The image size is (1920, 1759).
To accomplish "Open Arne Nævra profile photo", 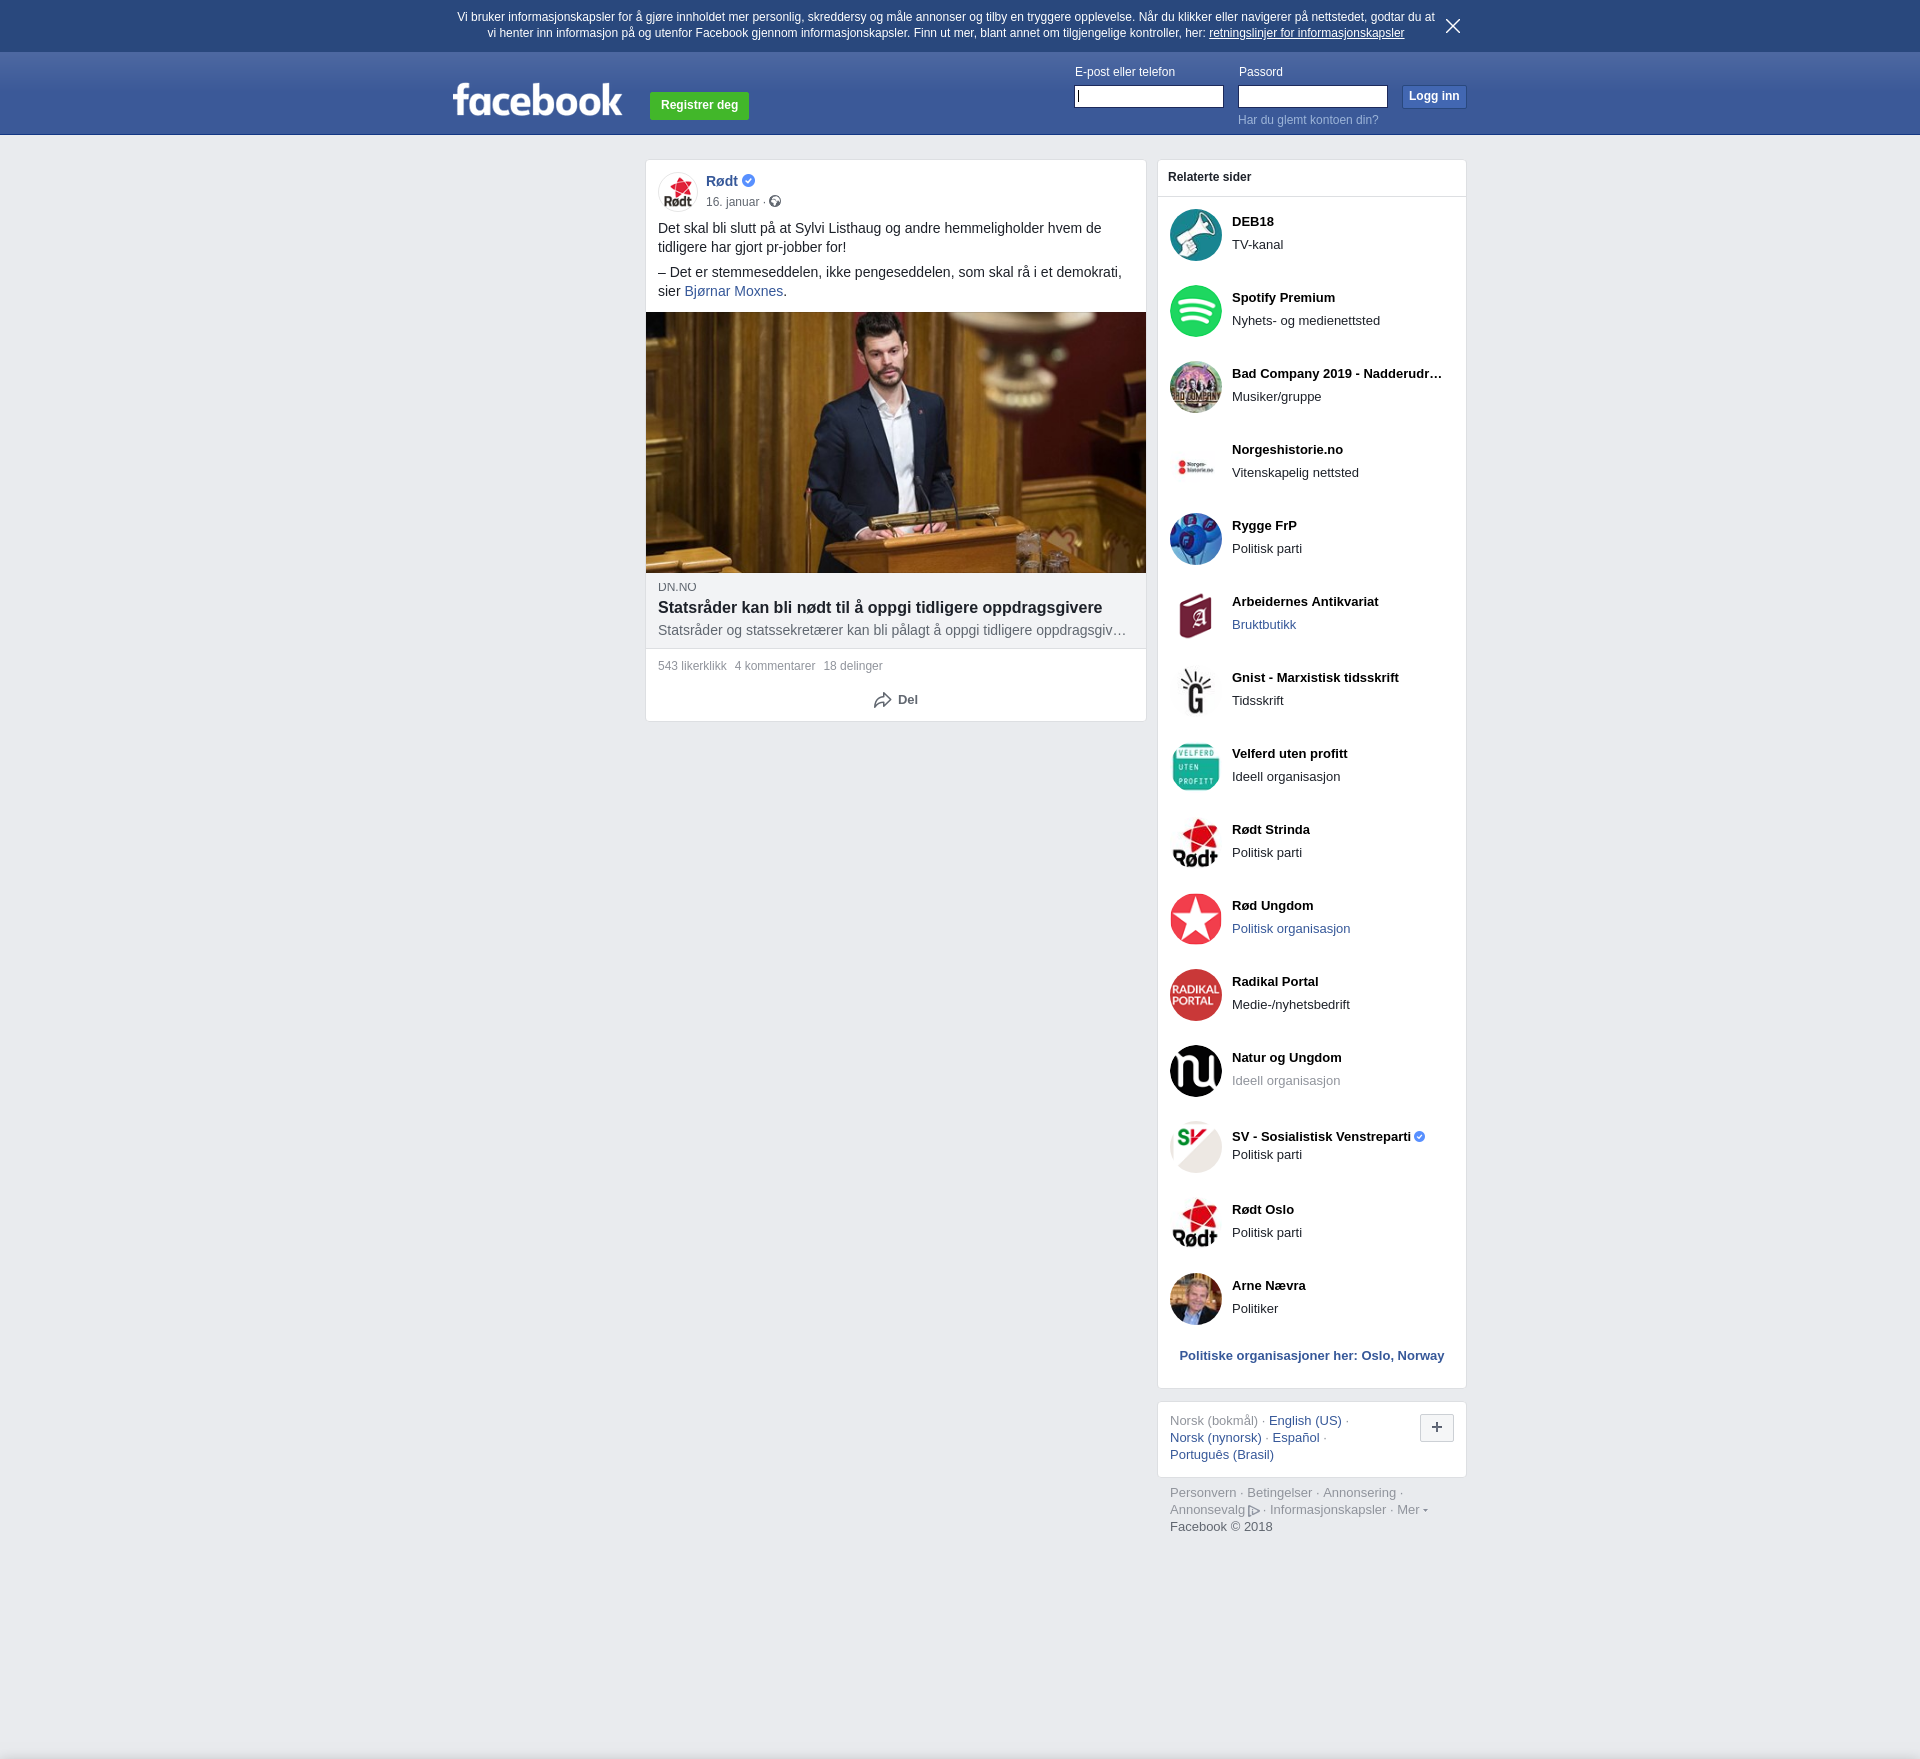I will pyautogui.click(x=1196, y=1299).
